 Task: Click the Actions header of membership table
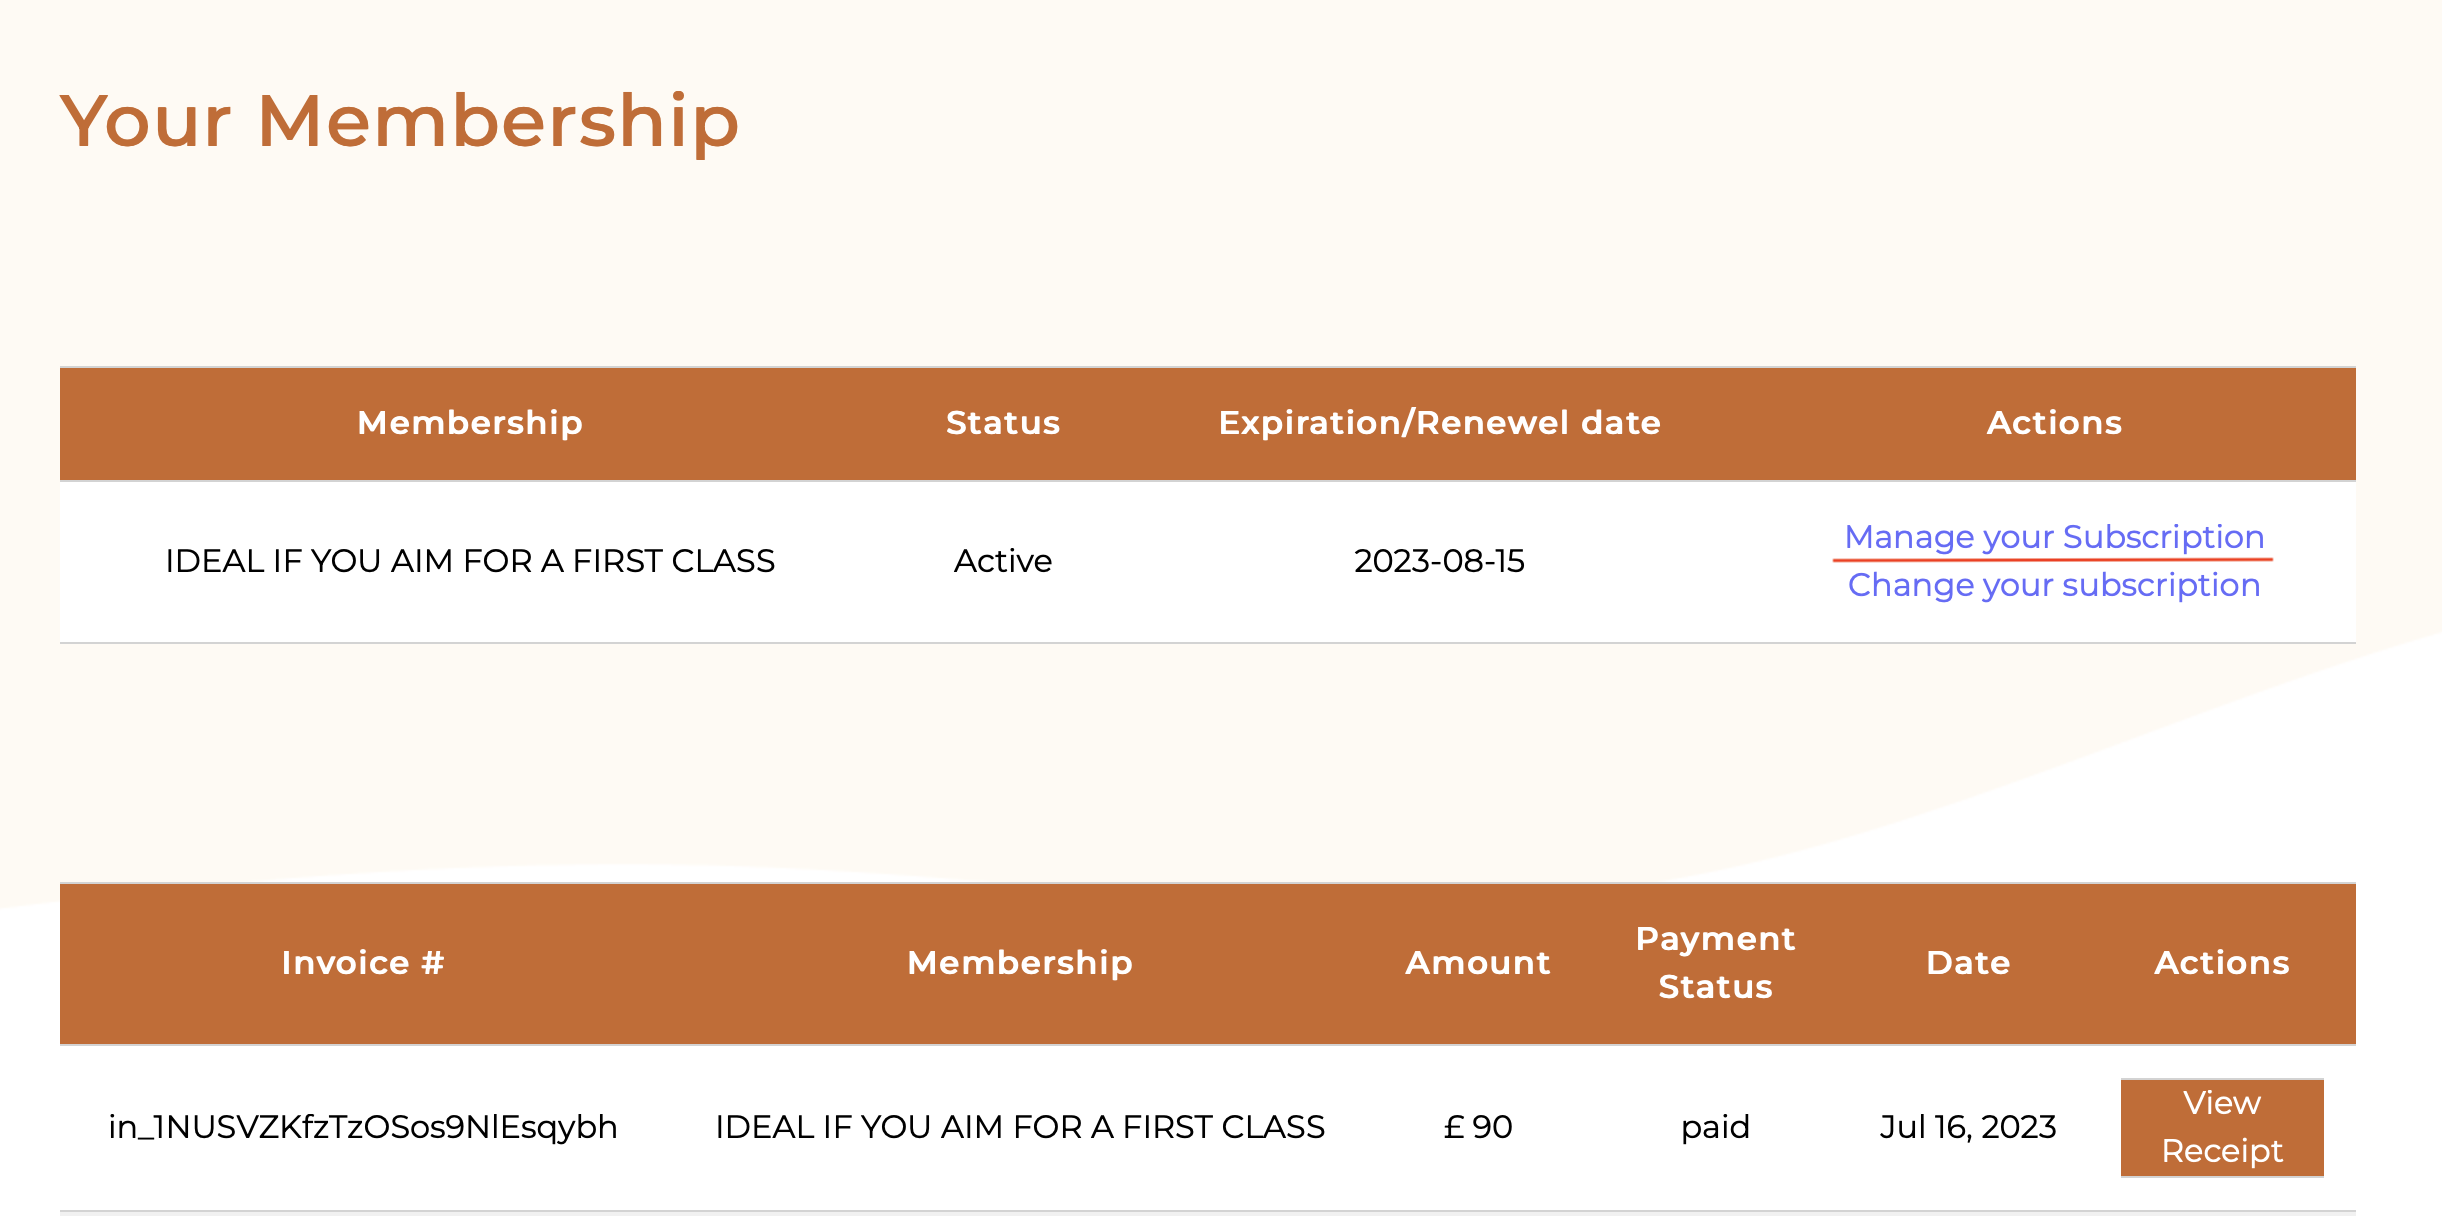2054,423
